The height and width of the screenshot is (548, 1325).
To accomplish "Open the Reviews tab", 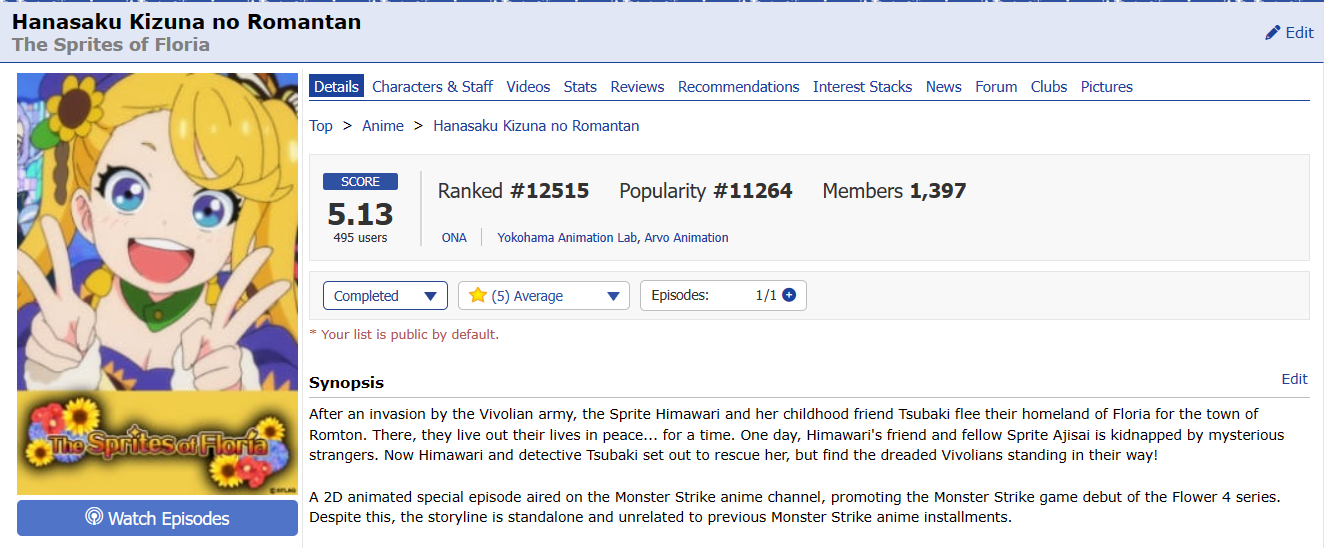I will 637,87.
